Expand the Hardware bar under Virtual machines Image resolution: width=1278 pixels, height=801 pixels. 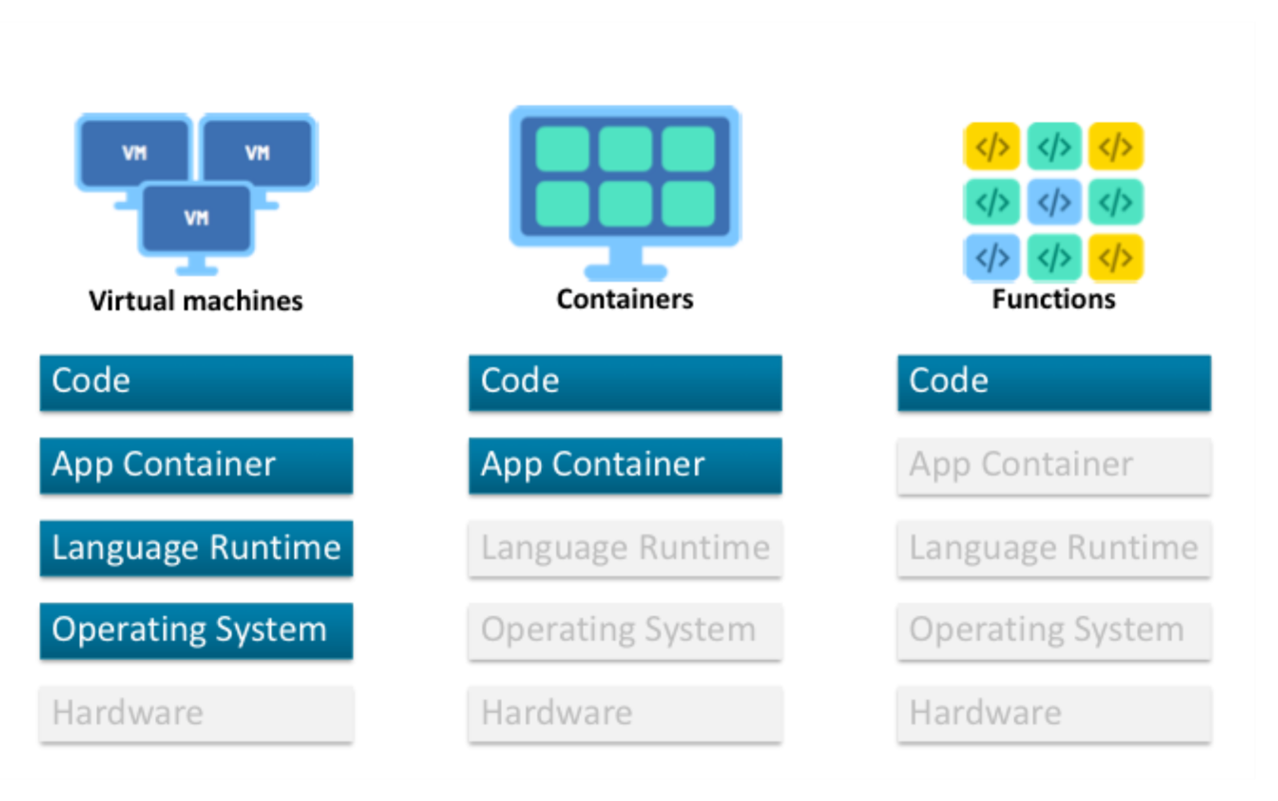tap(196, 713)
